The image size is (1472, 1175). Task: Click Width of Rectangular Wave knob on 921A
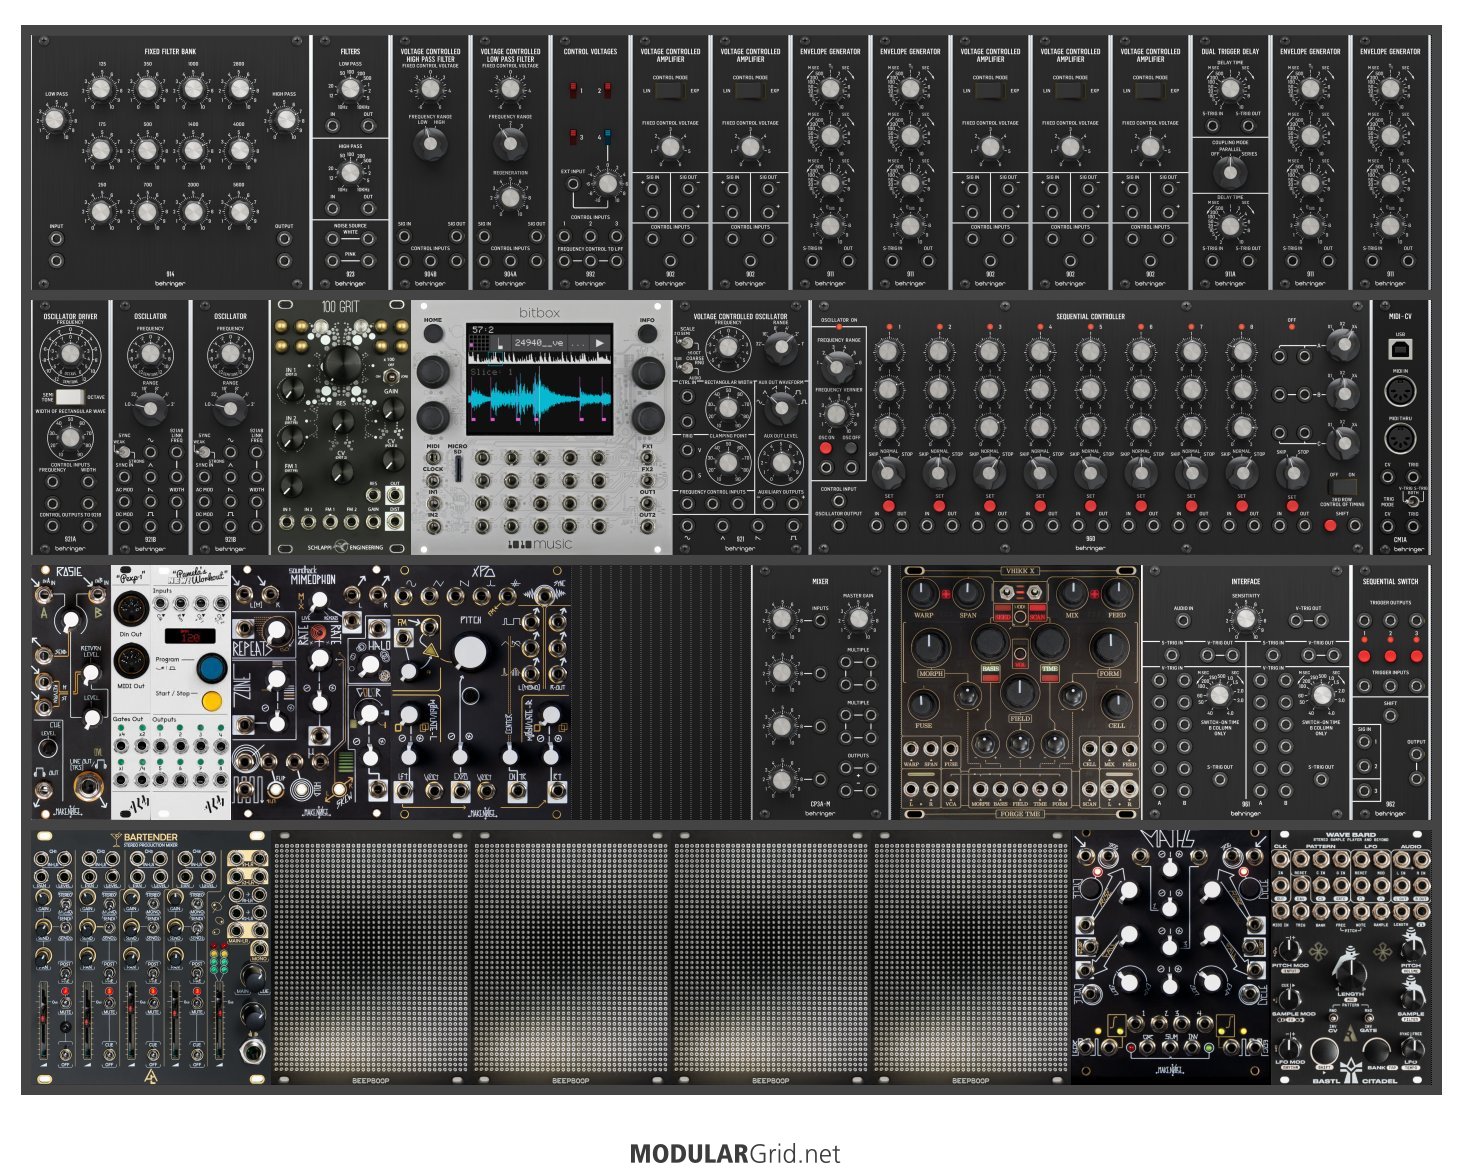(x=70, y=437)
